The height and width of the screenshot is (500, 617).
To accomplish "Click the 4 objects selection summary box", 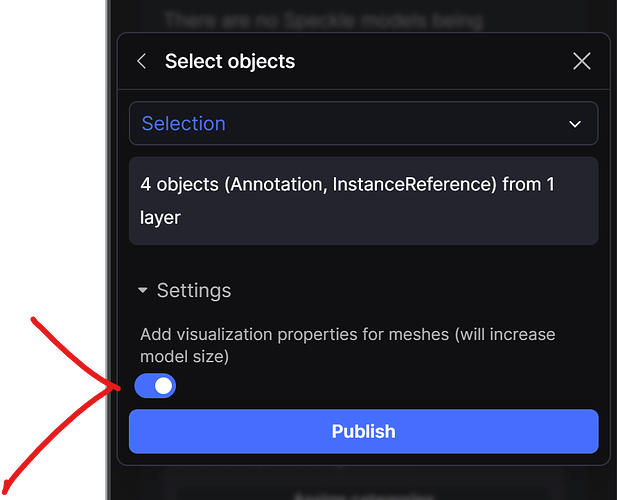I will (x=363, y=201).
